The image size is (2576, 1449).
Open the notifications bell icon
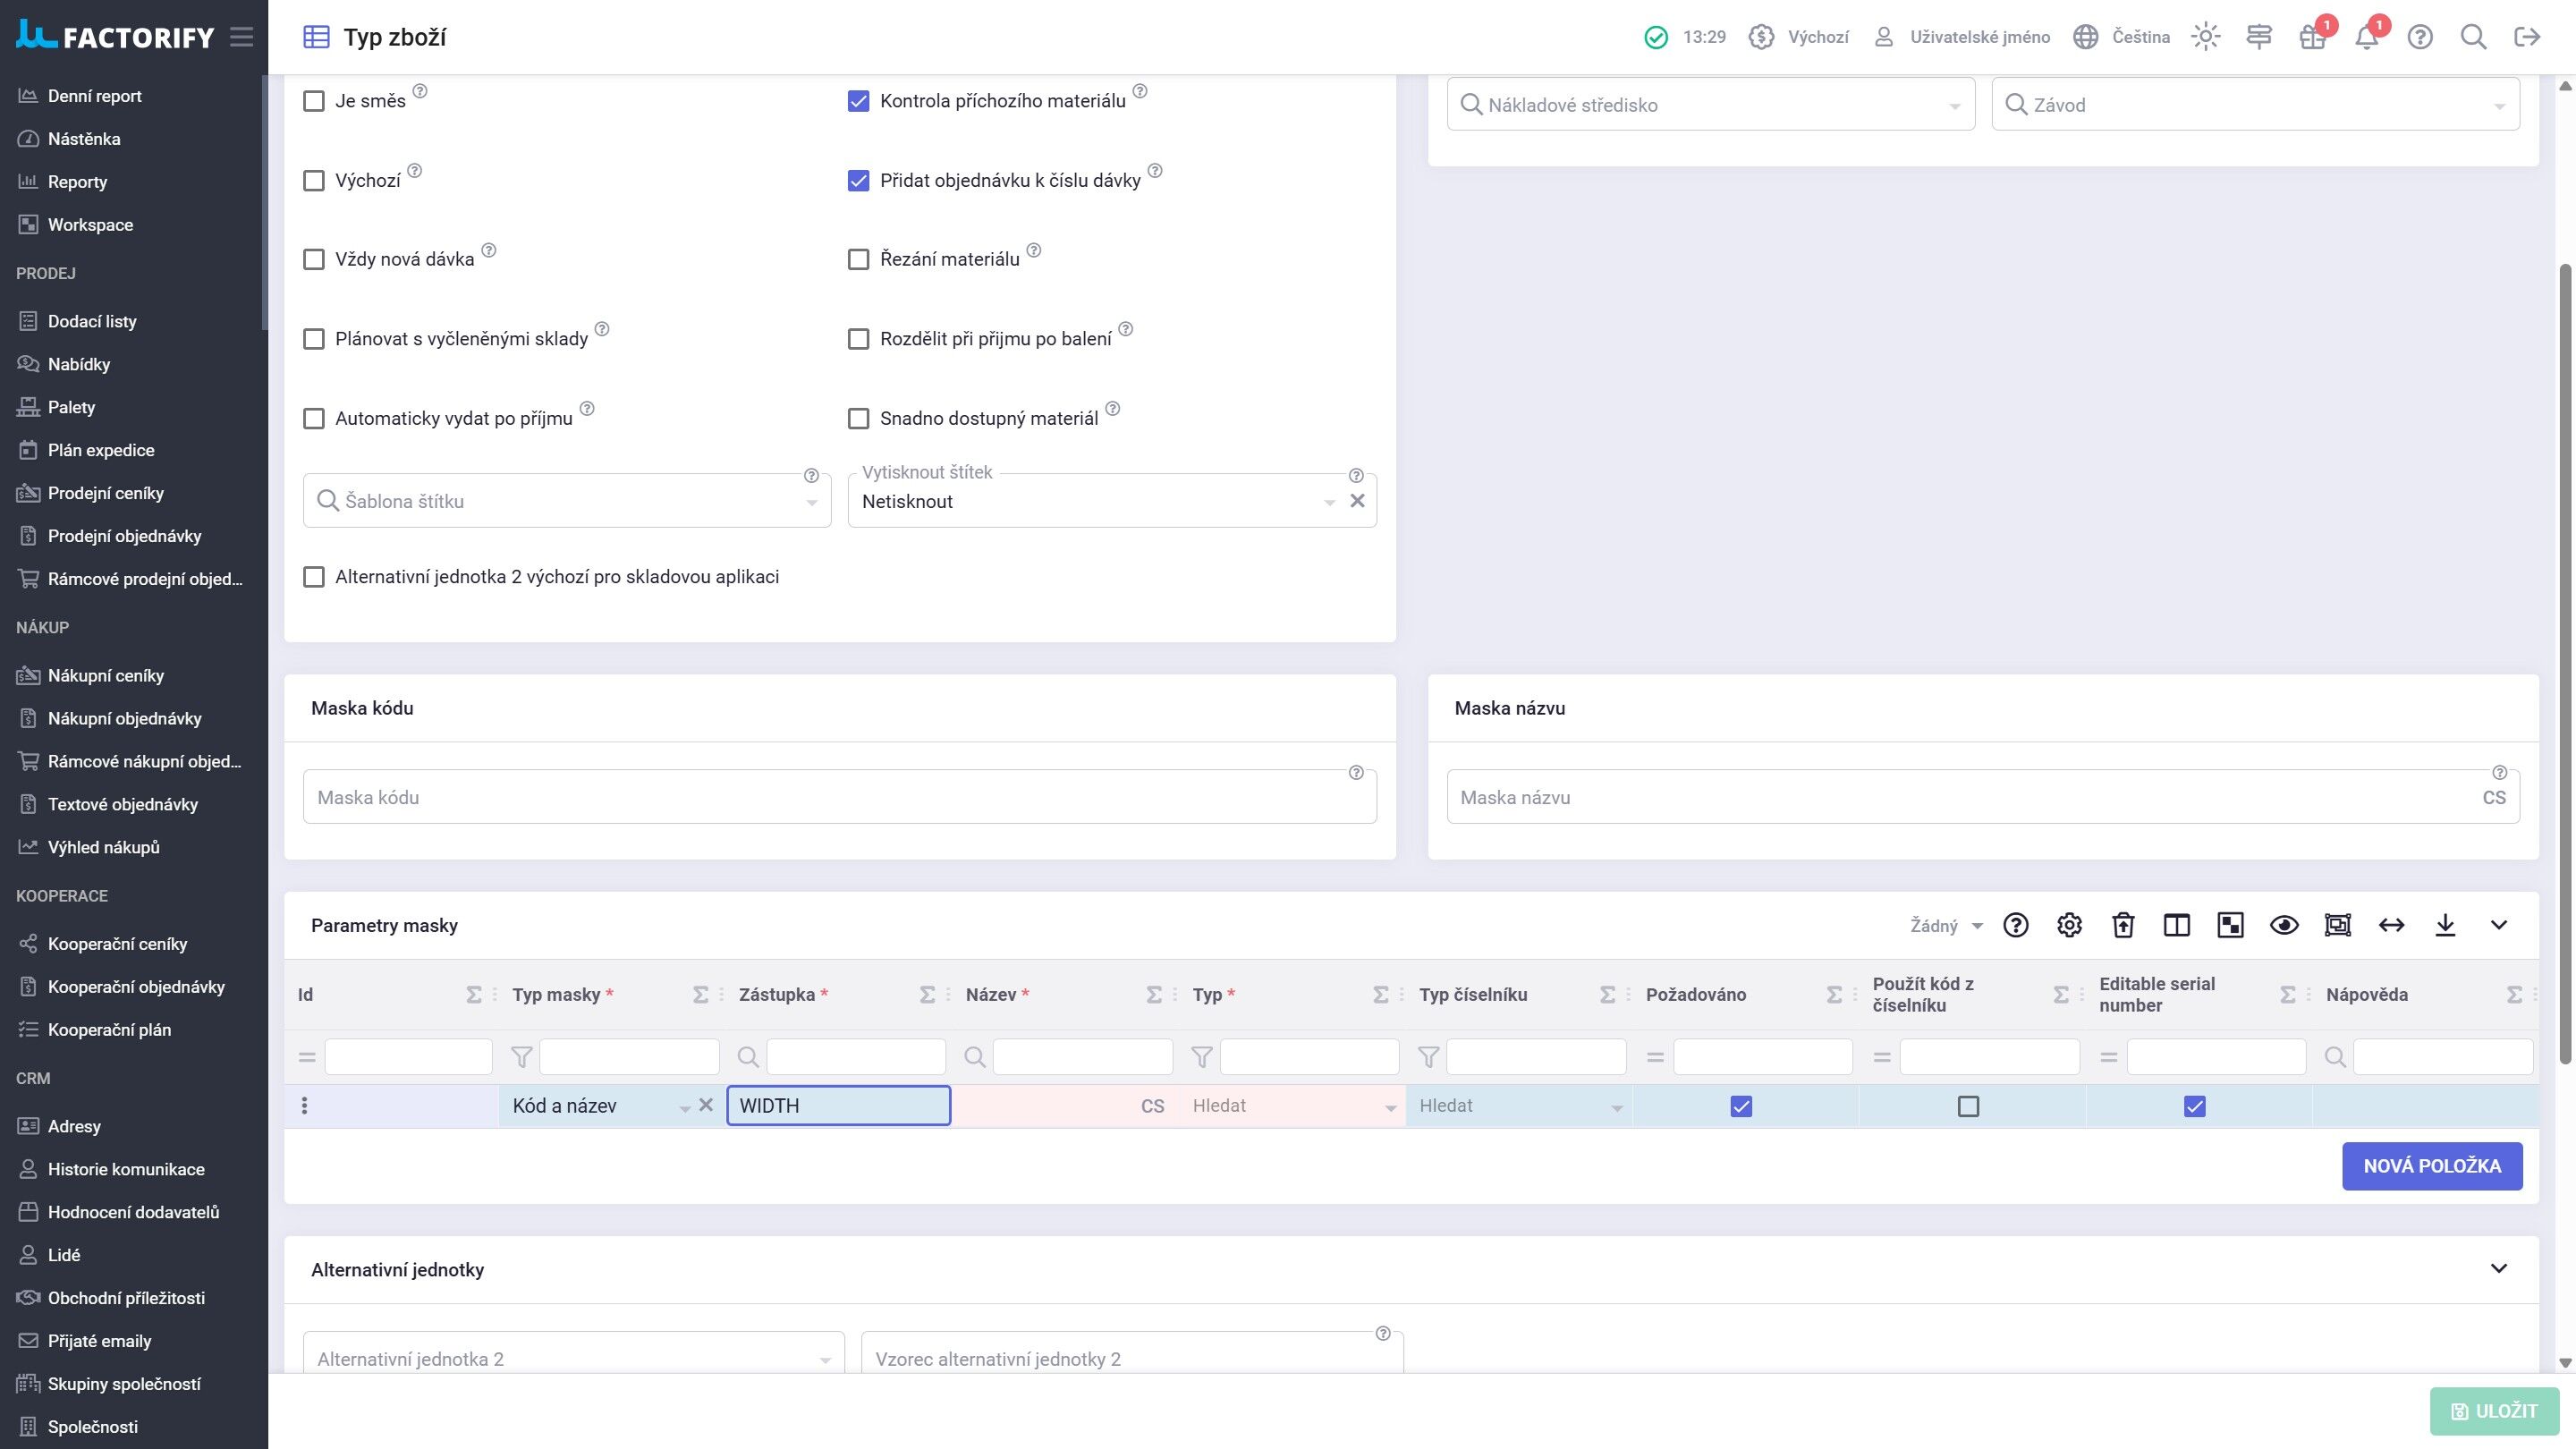tap(2366, 37)
